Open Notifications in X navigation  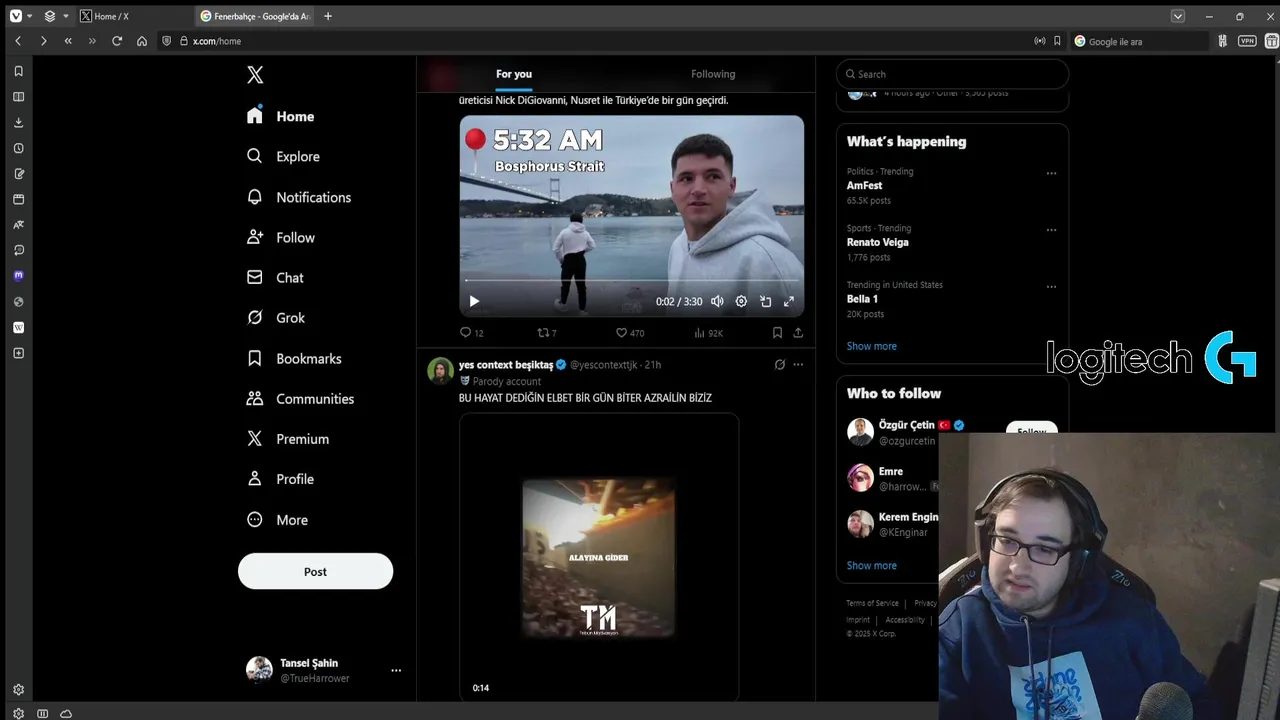click(x=299, y=197)
